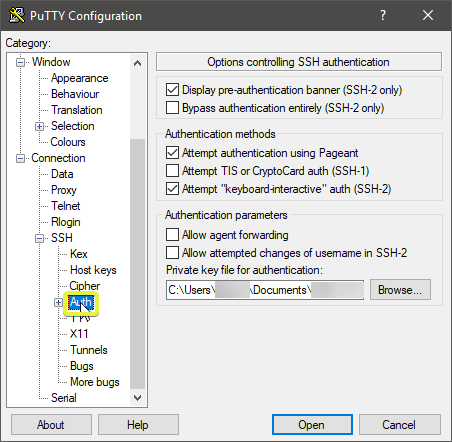Image resolution: width=452 pixels, height=442 pixels.
Task: Expand the Auth subtree
Action: point(58,302)
